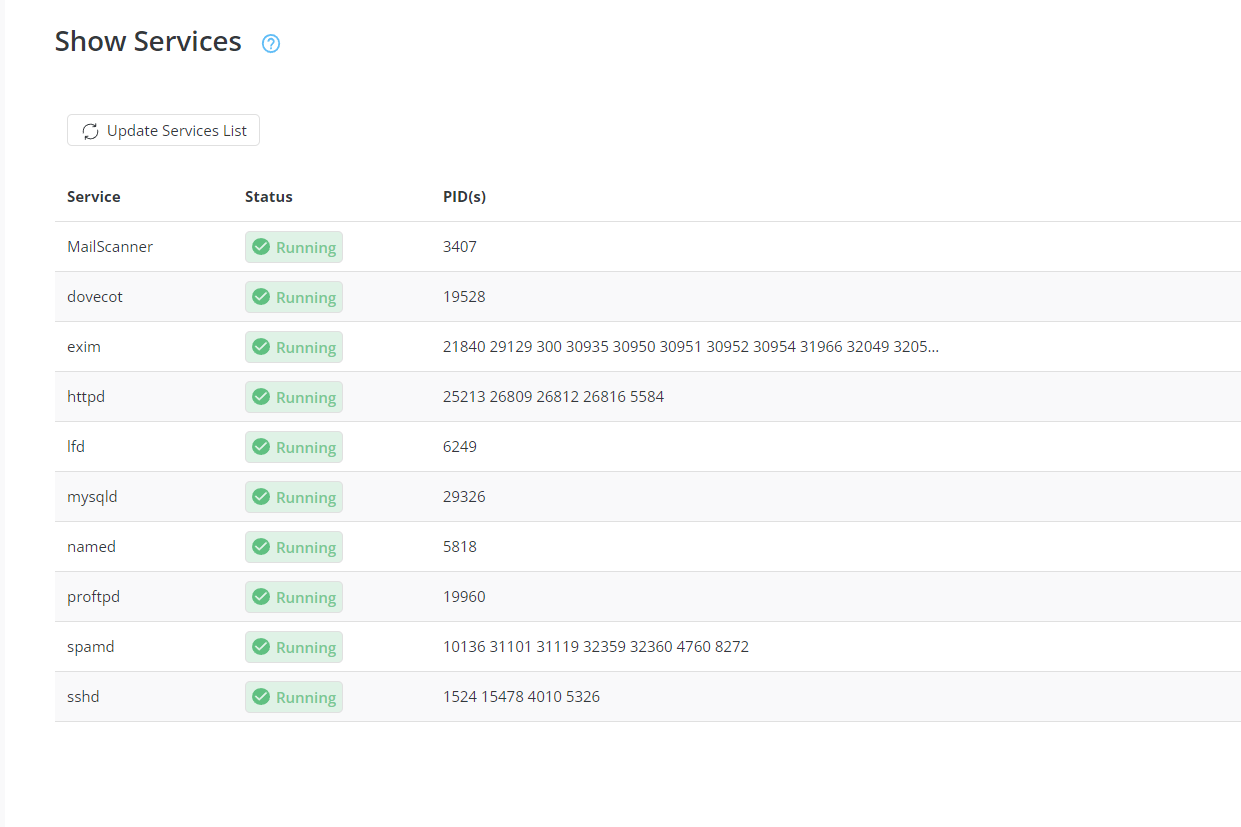Click the Show Services page heading
The height and width of the screenshot is (827, 1241).
(x=148, y=42)
